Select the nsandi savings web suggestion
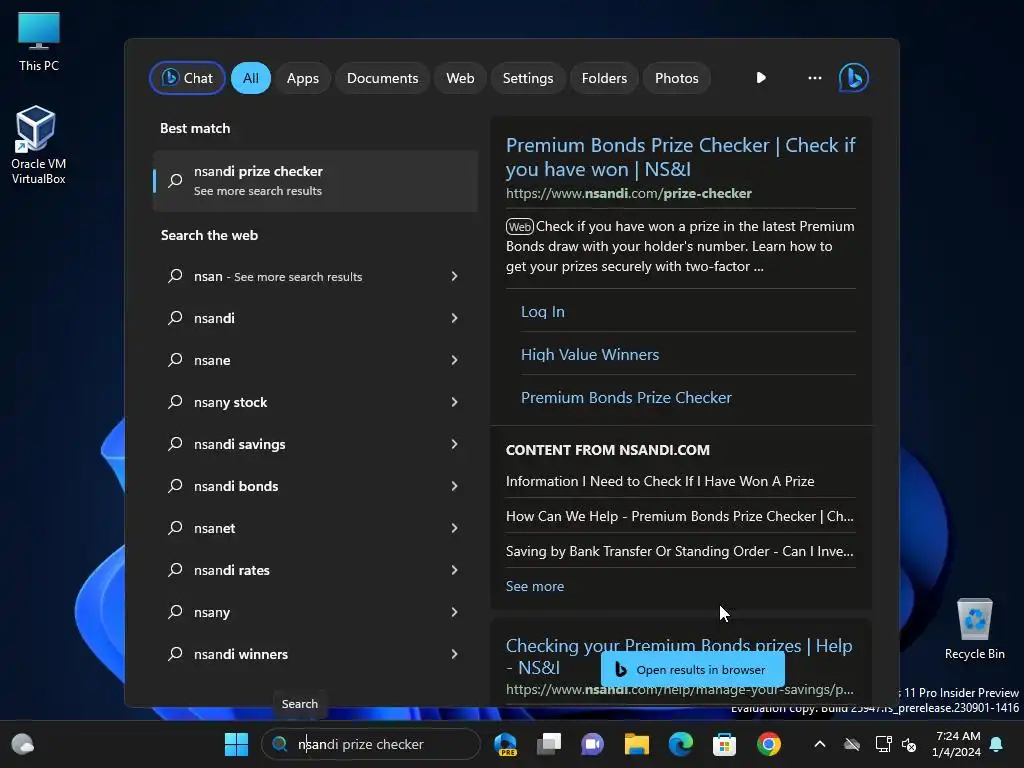Screen dimensions: 1024x768 coord(315,444)
